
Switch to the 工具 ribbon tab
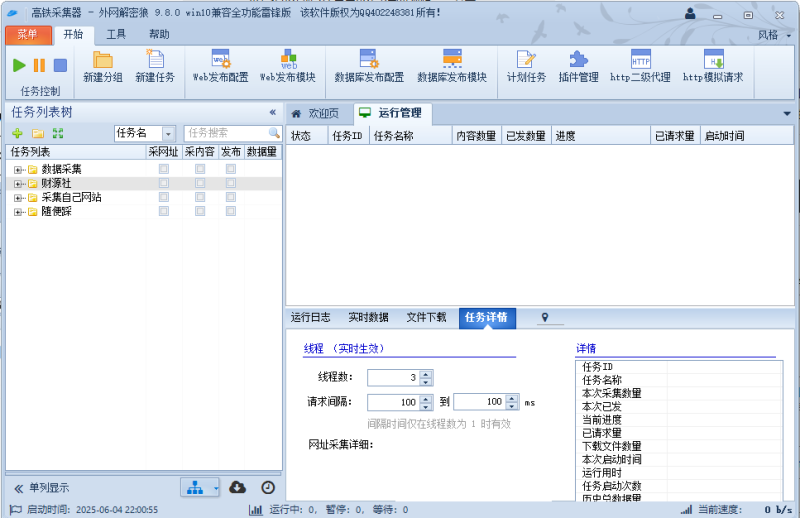click(117, 34)
